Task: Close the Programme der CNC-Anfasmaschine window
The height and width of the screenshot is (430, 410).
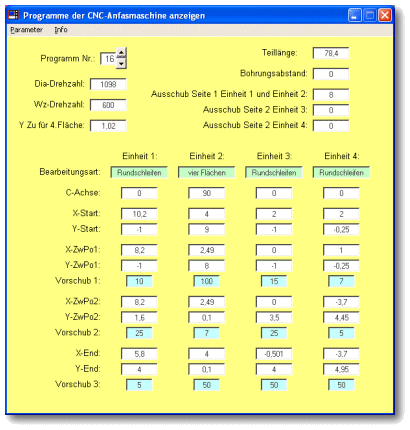Action: (x=385, y=15)
